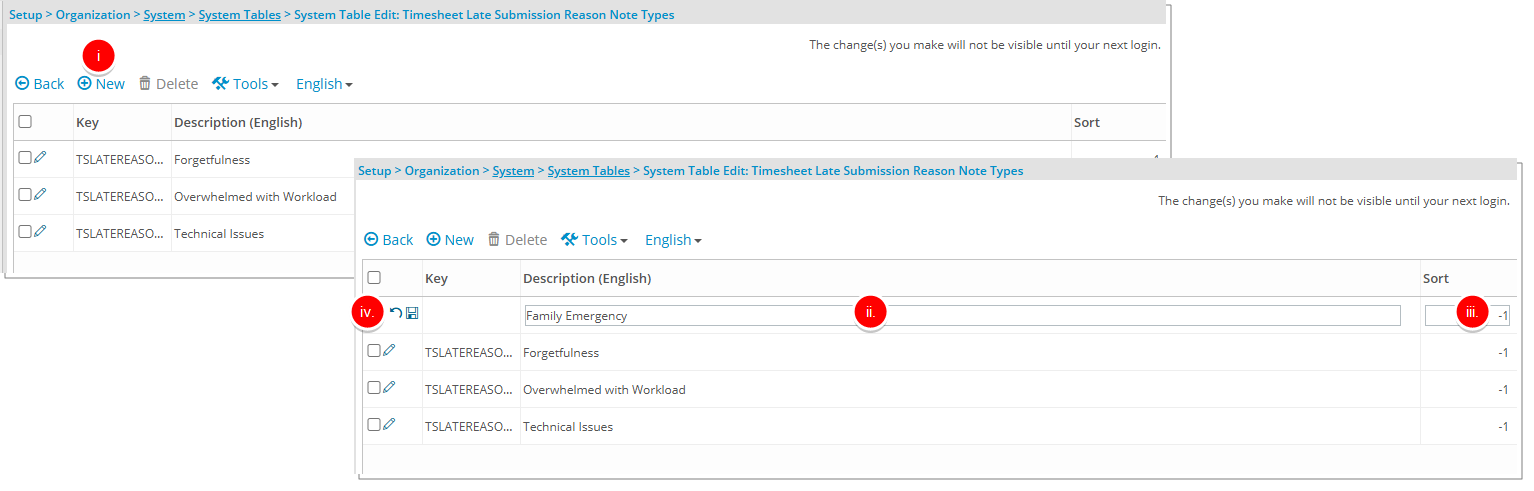Select Overwhelmed with Workload text in front window
Screen dimensions: 1534x491
[604, 389]
